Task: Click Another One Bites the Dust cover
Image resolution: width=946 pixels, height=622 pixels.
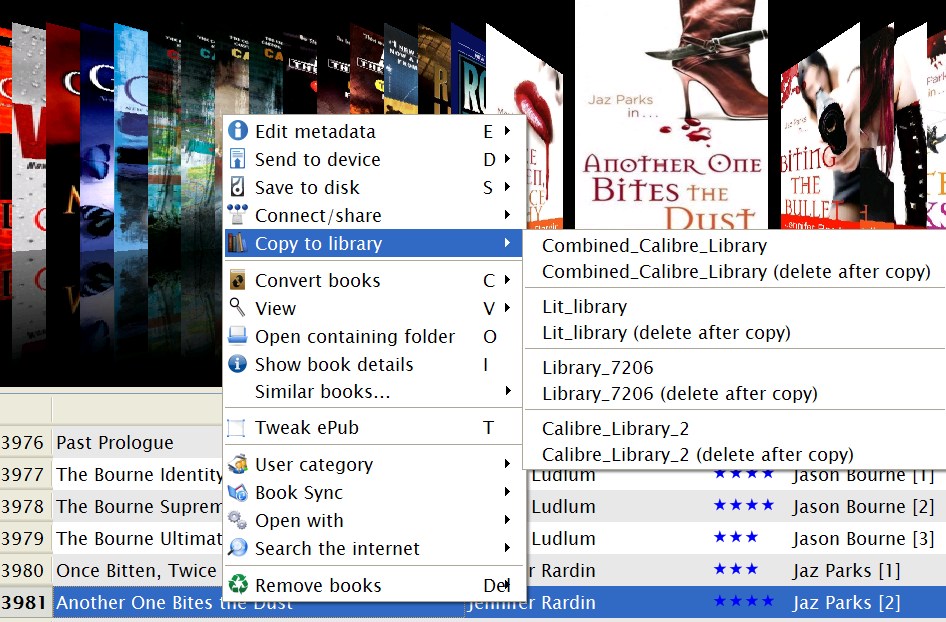Action: (x=671, y=115)
